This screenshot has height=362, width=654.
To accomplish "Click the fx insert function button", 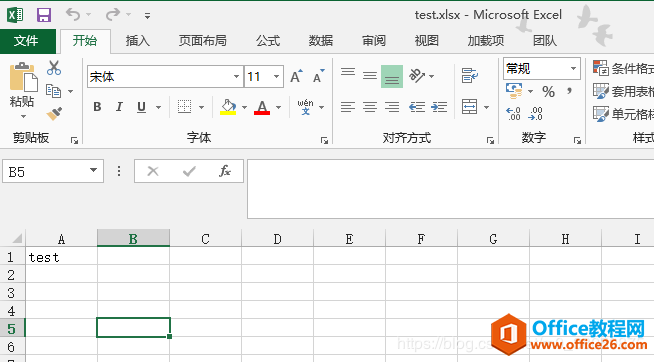I will tap(225, 171).
